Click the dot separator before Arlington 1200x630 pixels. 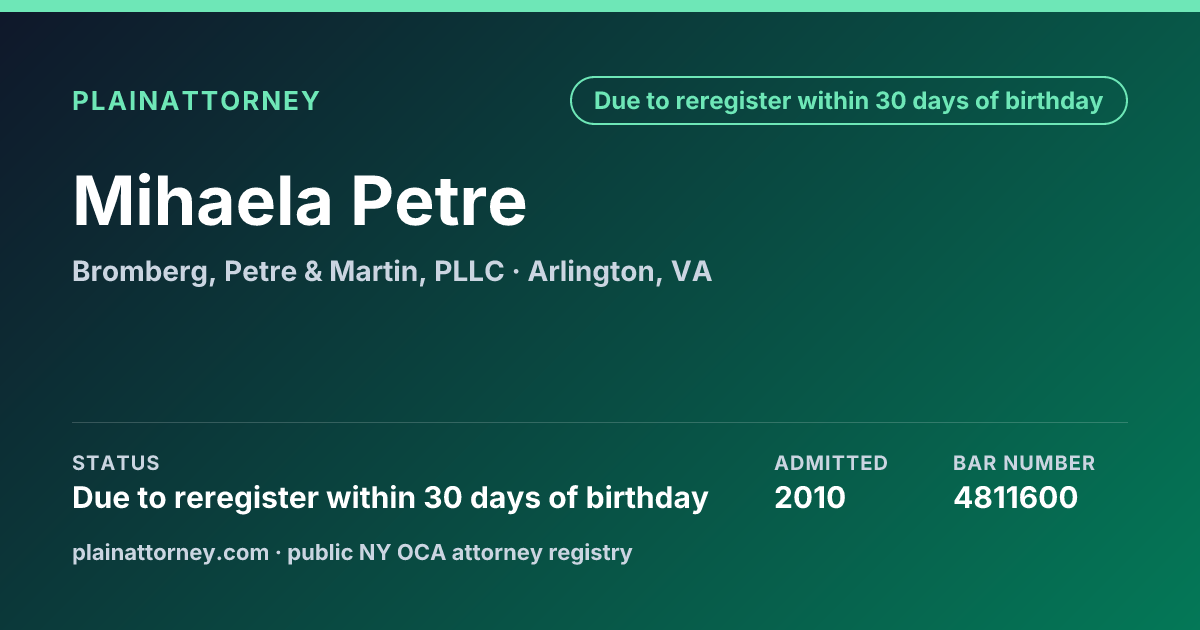point(516,272)
